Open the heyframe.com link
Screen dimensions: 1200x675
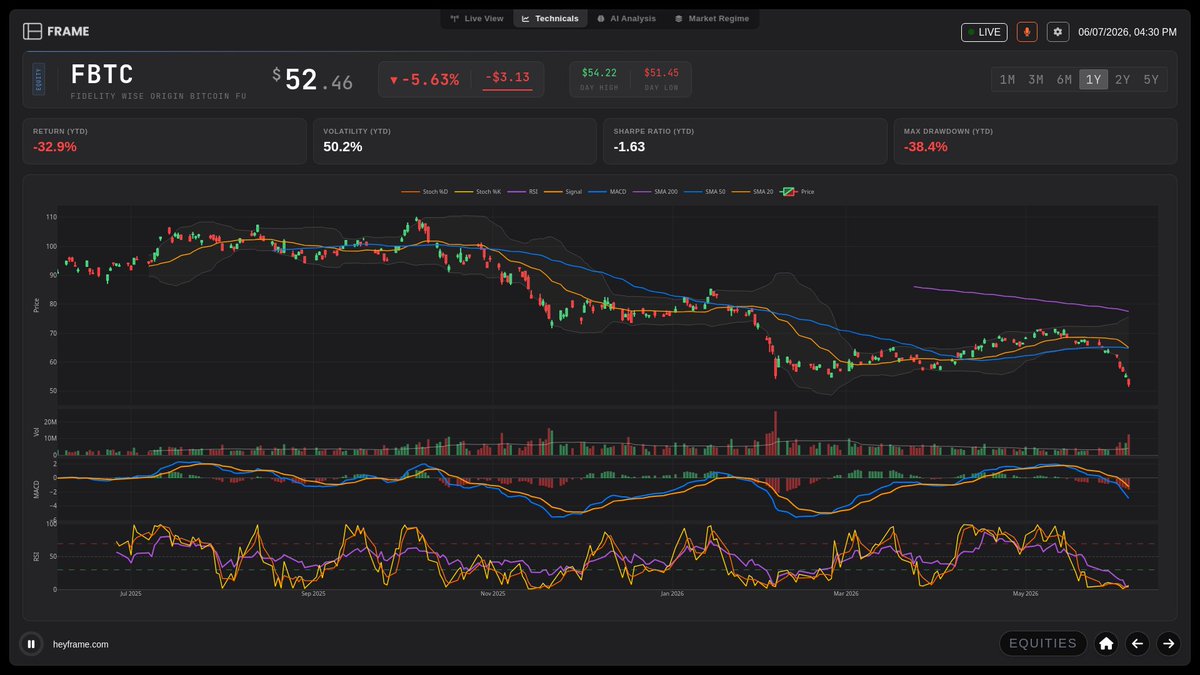click(80, 645)
